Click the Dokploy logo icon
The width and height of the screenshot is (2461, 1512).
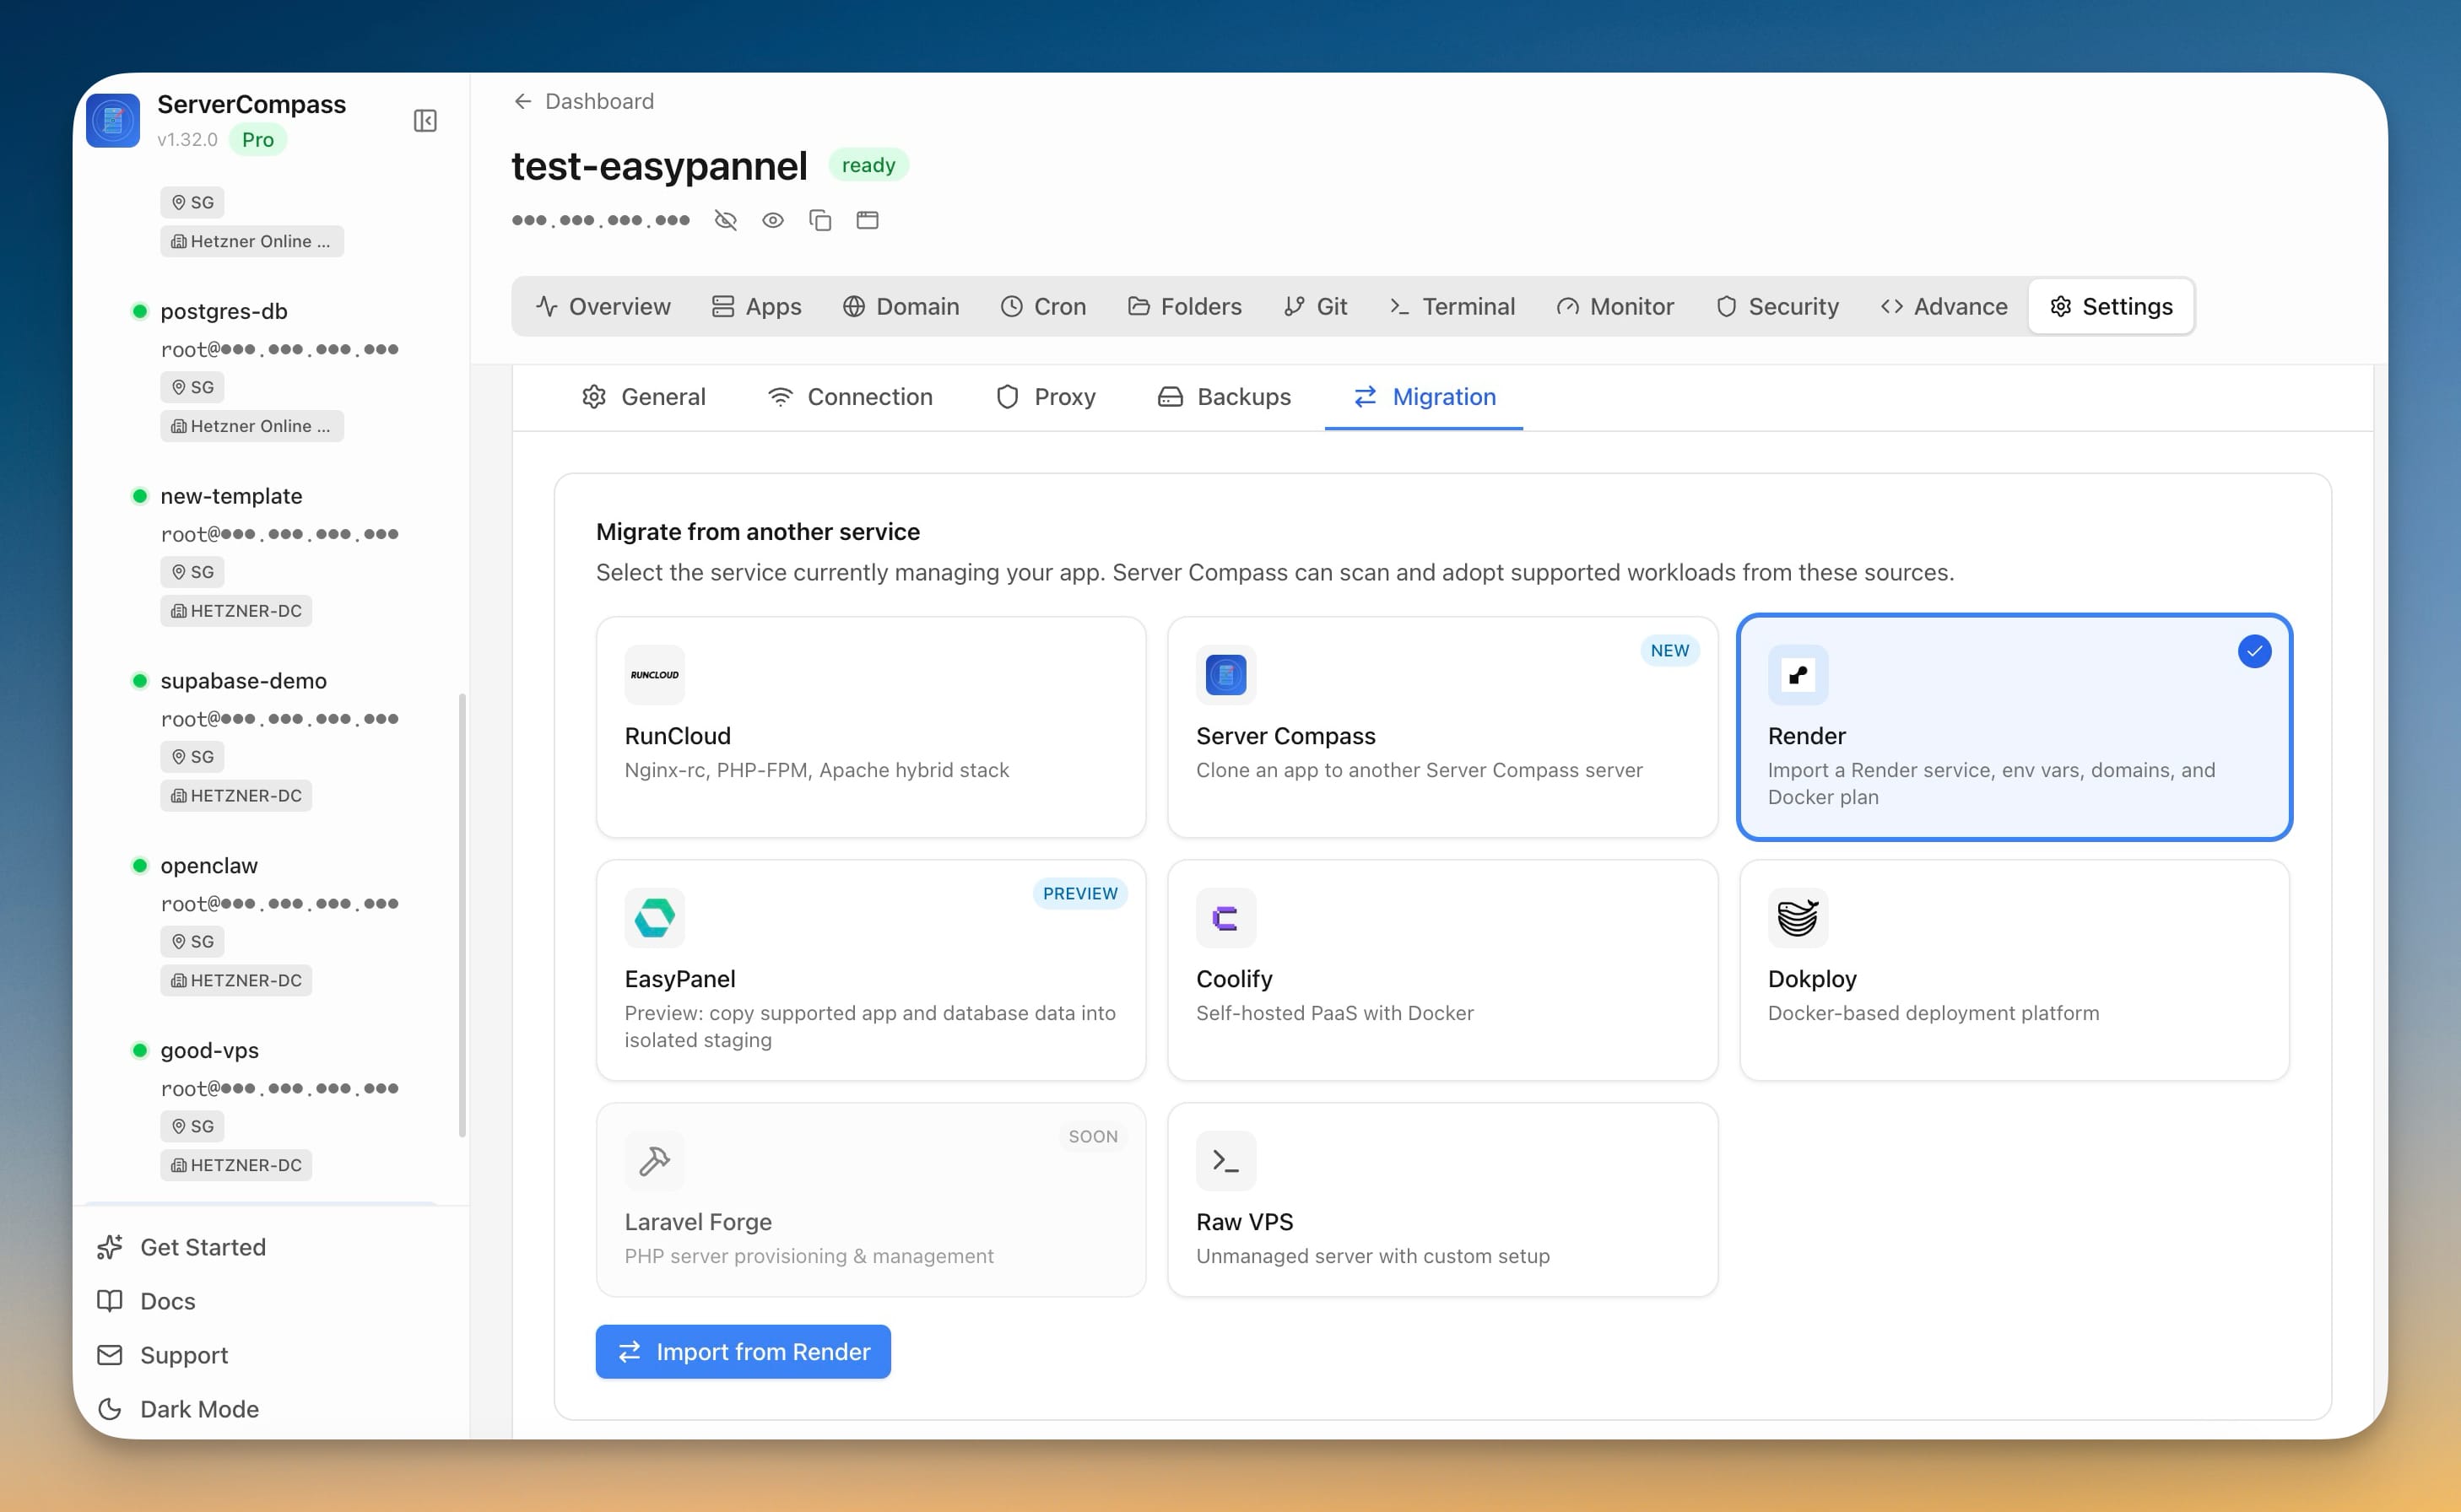(1798, 918)
